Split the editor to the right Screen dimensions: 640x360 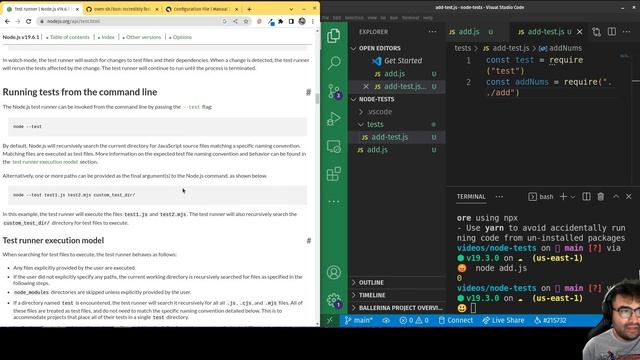[611, 31]
